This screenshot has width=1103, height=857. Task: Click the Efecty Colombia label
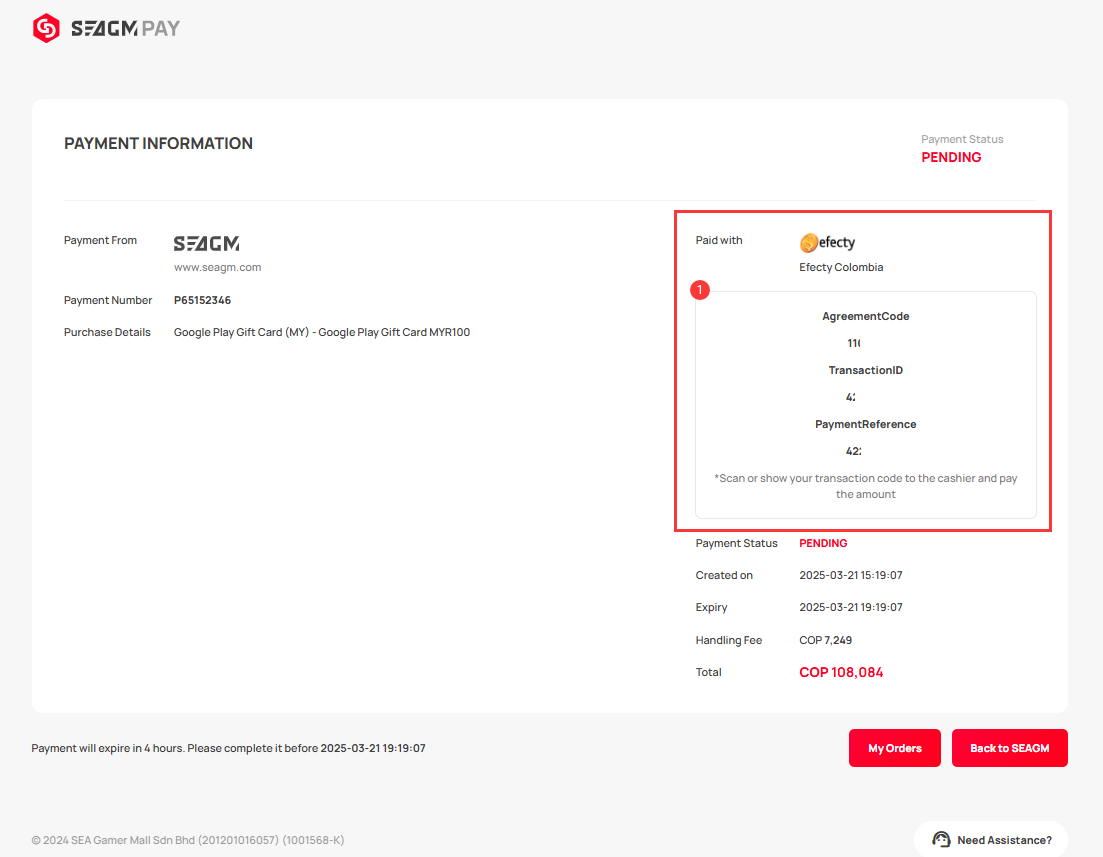pos(841,267)
